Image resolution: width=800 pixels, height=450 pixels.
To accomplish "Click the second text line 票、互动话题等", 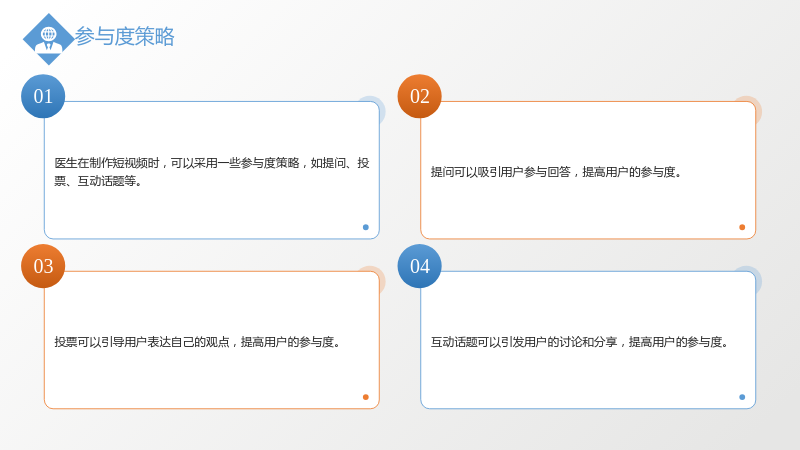I will [98, 181].
